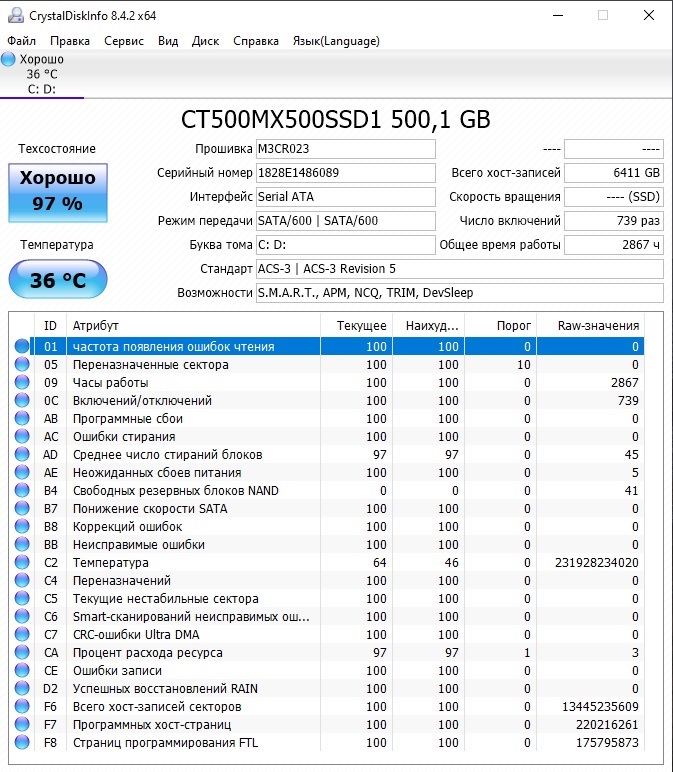Viewport: 673px width, 772px height.
Task: Click the Интерфейс field Serial ATA
Action: (x=346, y=197)
